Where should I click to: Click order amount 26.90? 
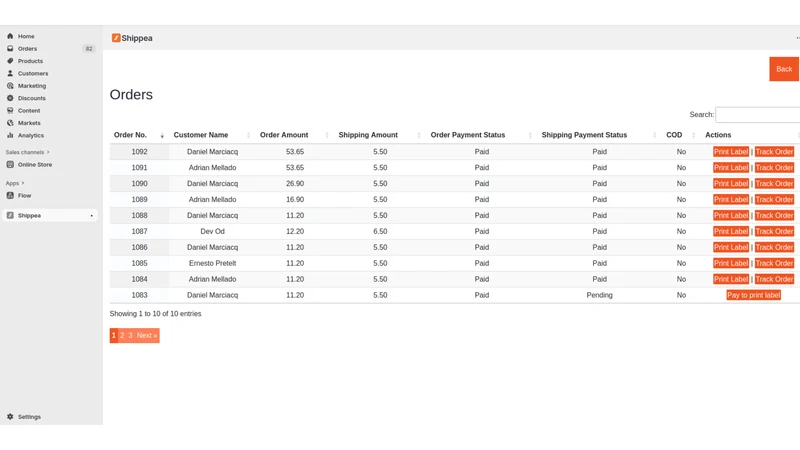[295, 183]
